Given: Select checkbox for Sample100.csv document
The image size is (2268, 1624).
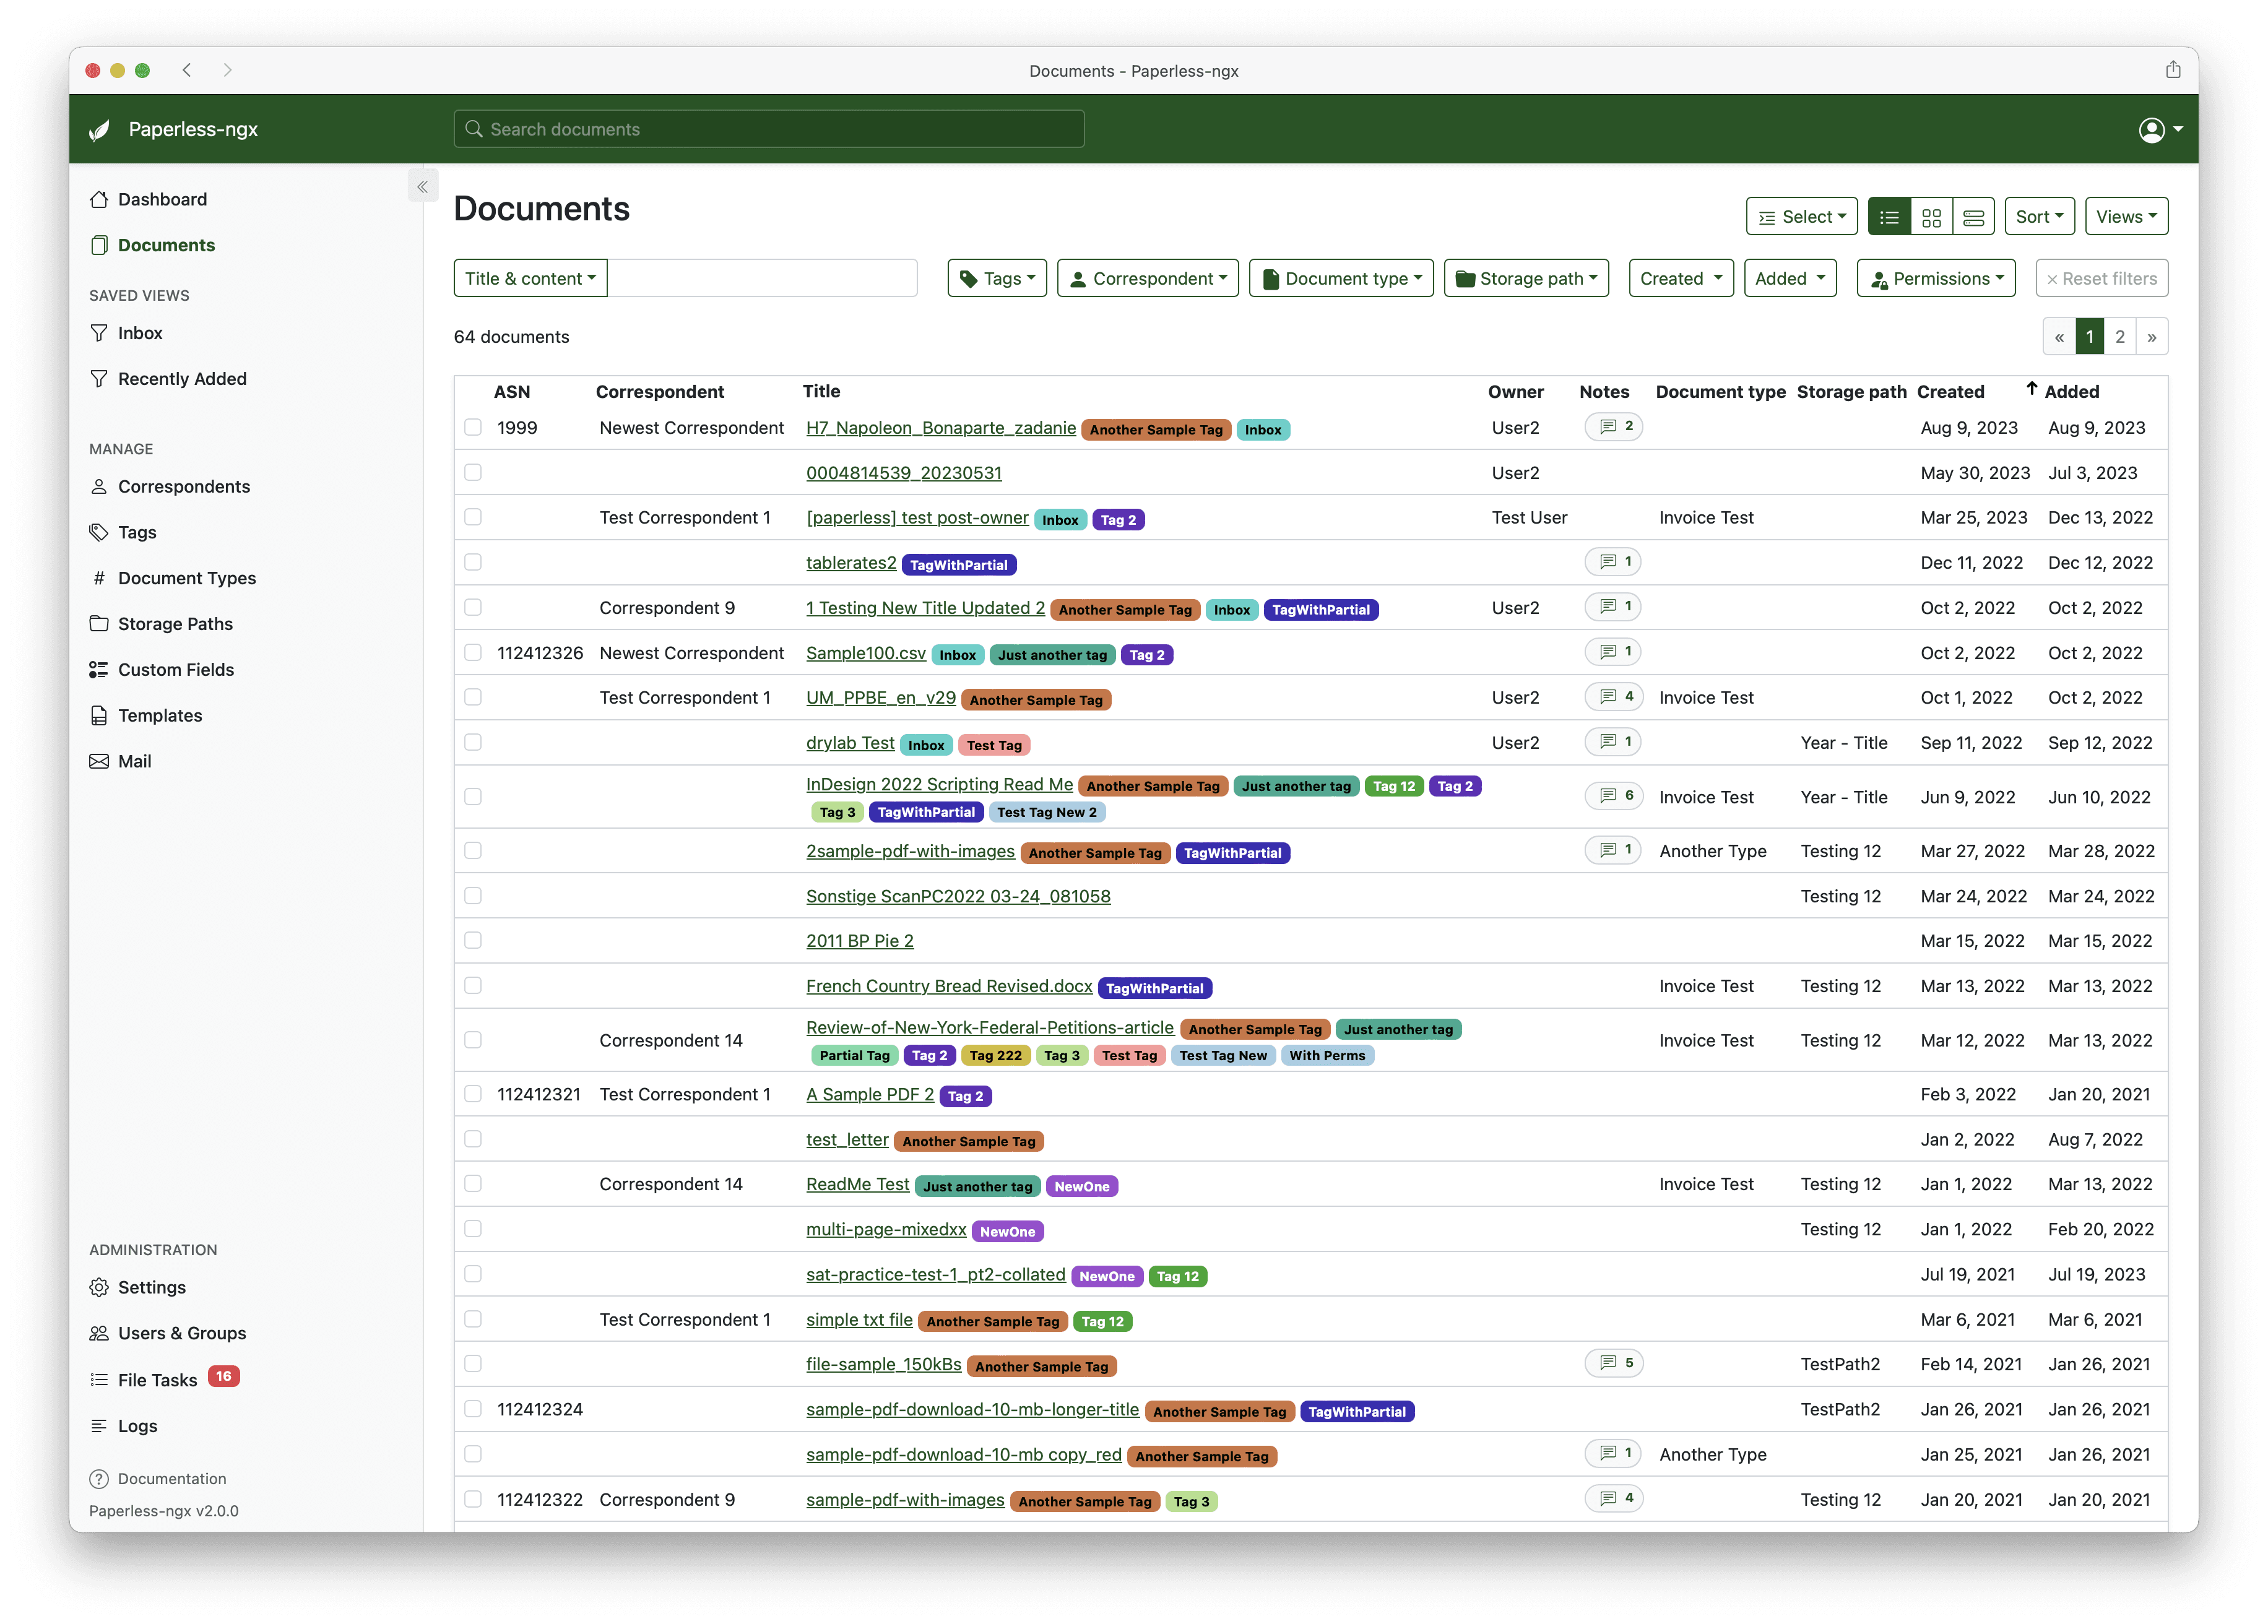Looking at the screenshot, I should pos(473,653).
